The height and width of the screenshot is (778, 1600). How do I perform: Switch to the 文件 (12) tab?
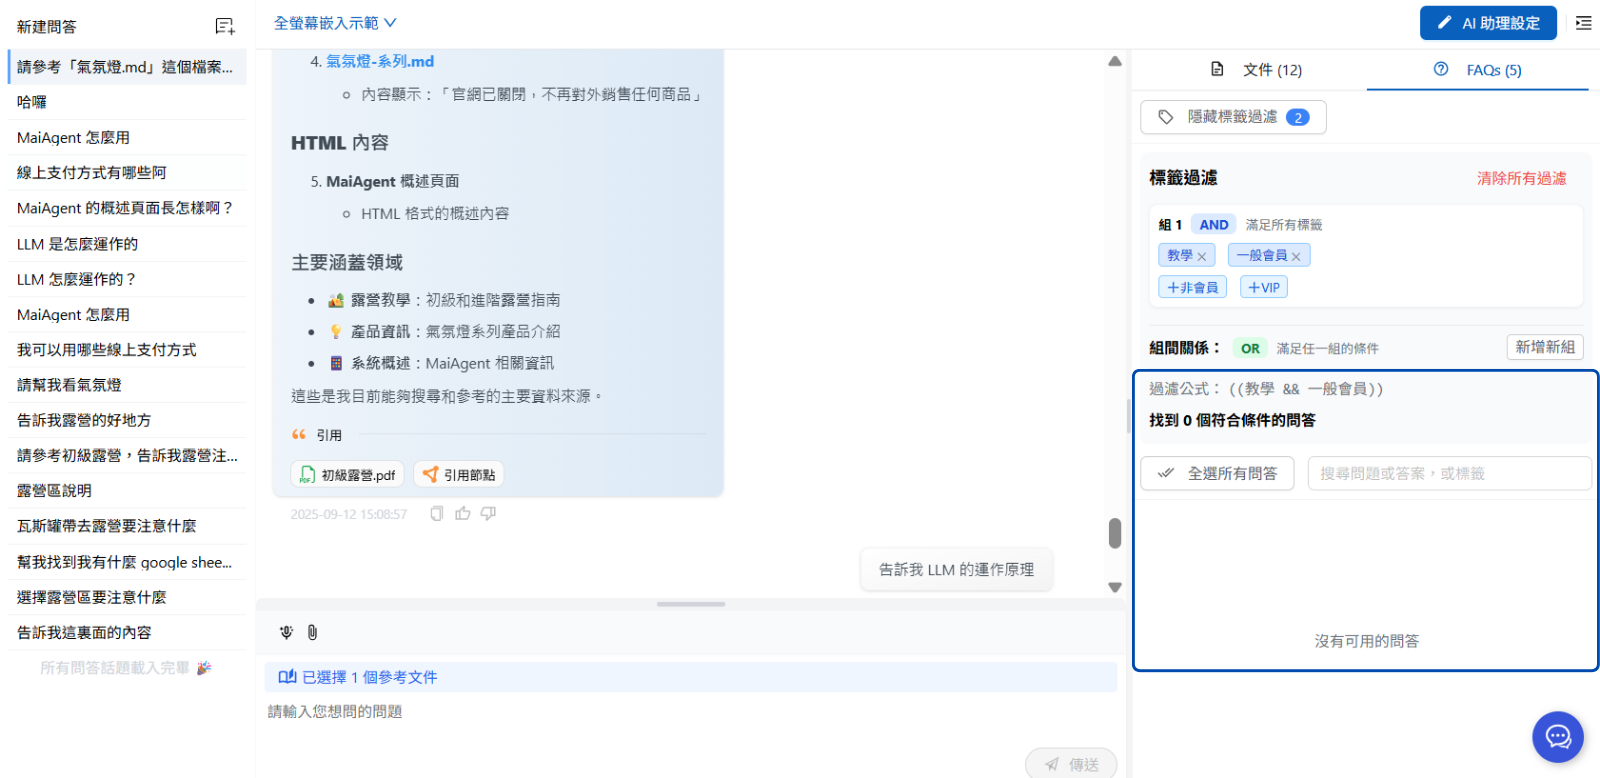click(x=1257, y=70)
